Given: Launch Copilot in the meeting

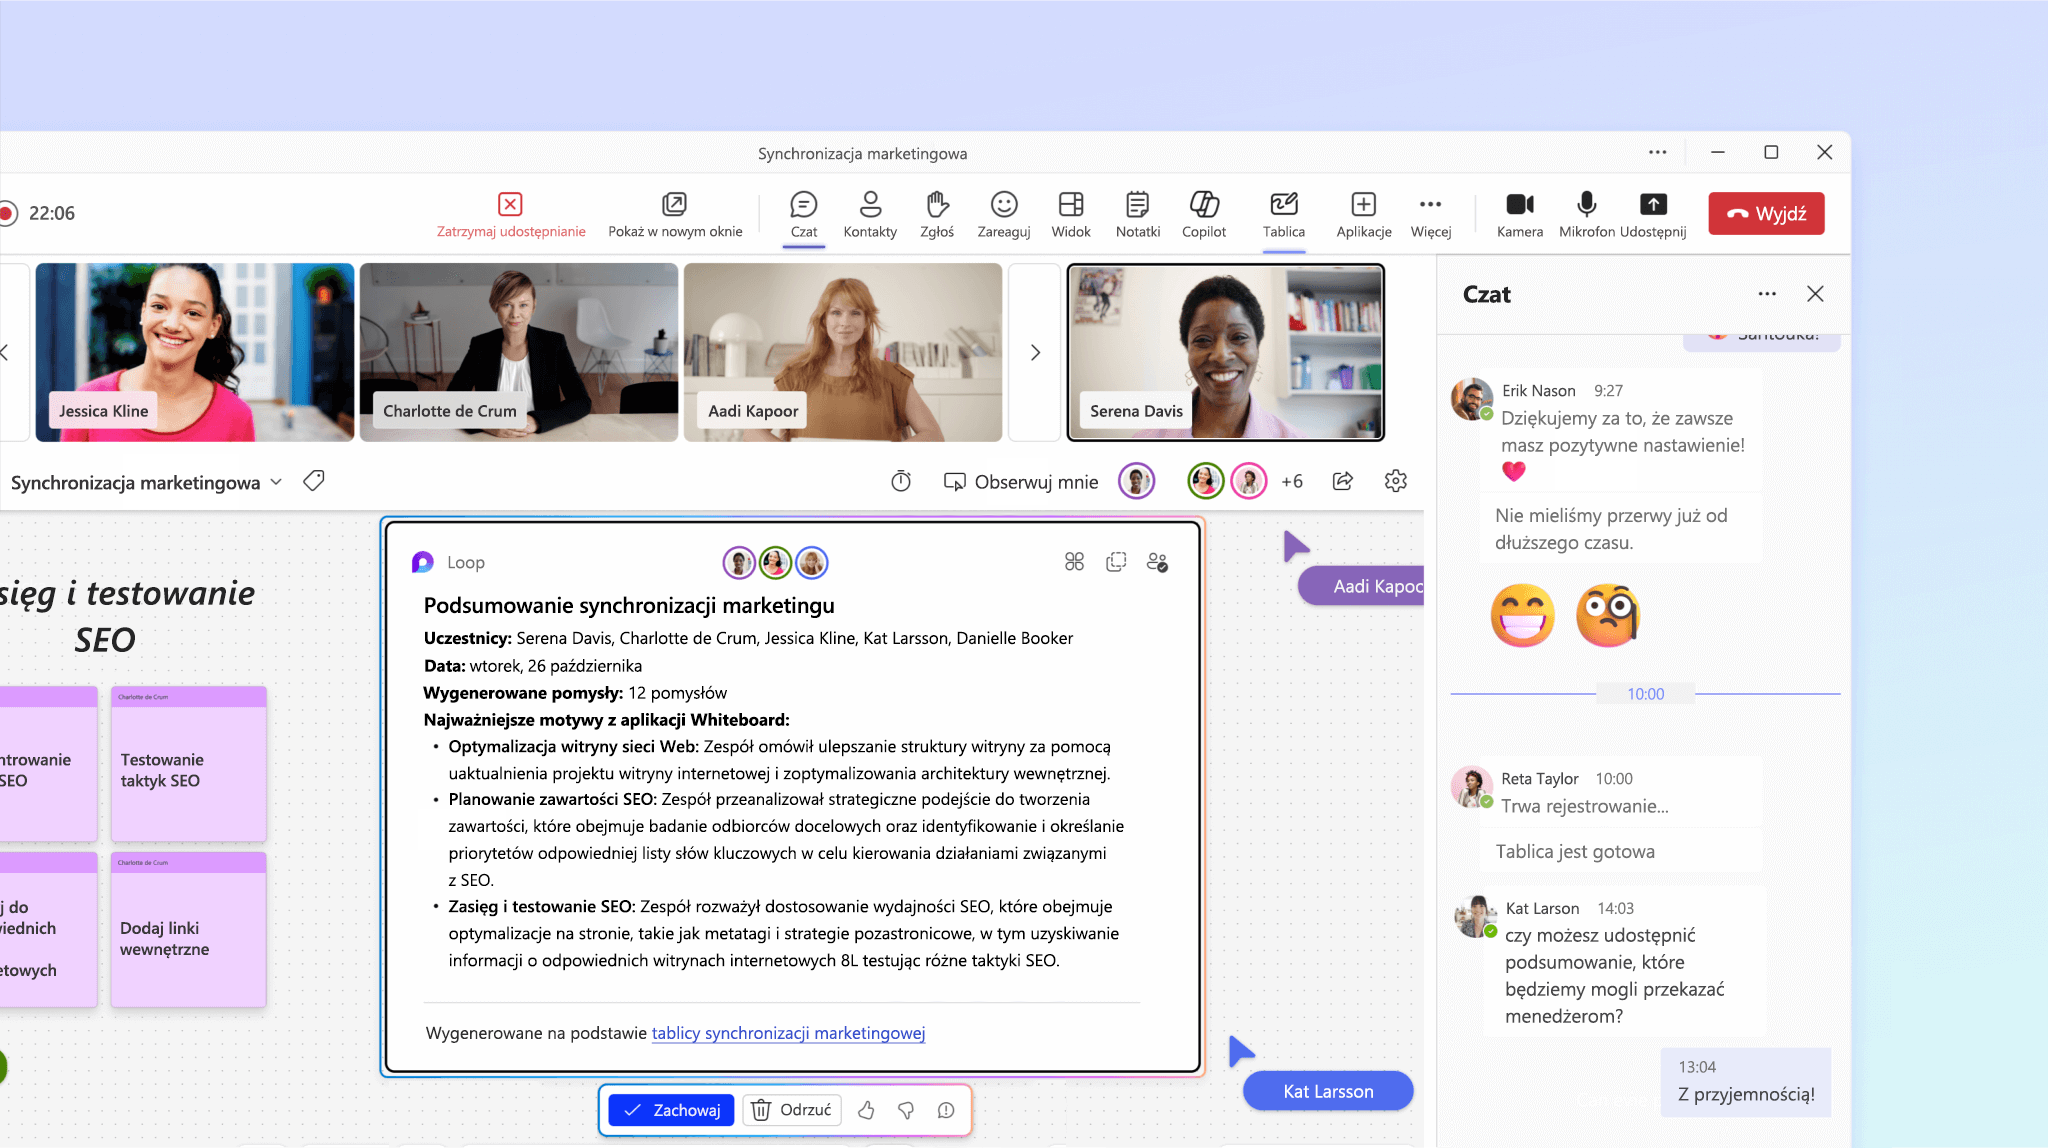Looking at the screenshot, I should (1204, 214).
